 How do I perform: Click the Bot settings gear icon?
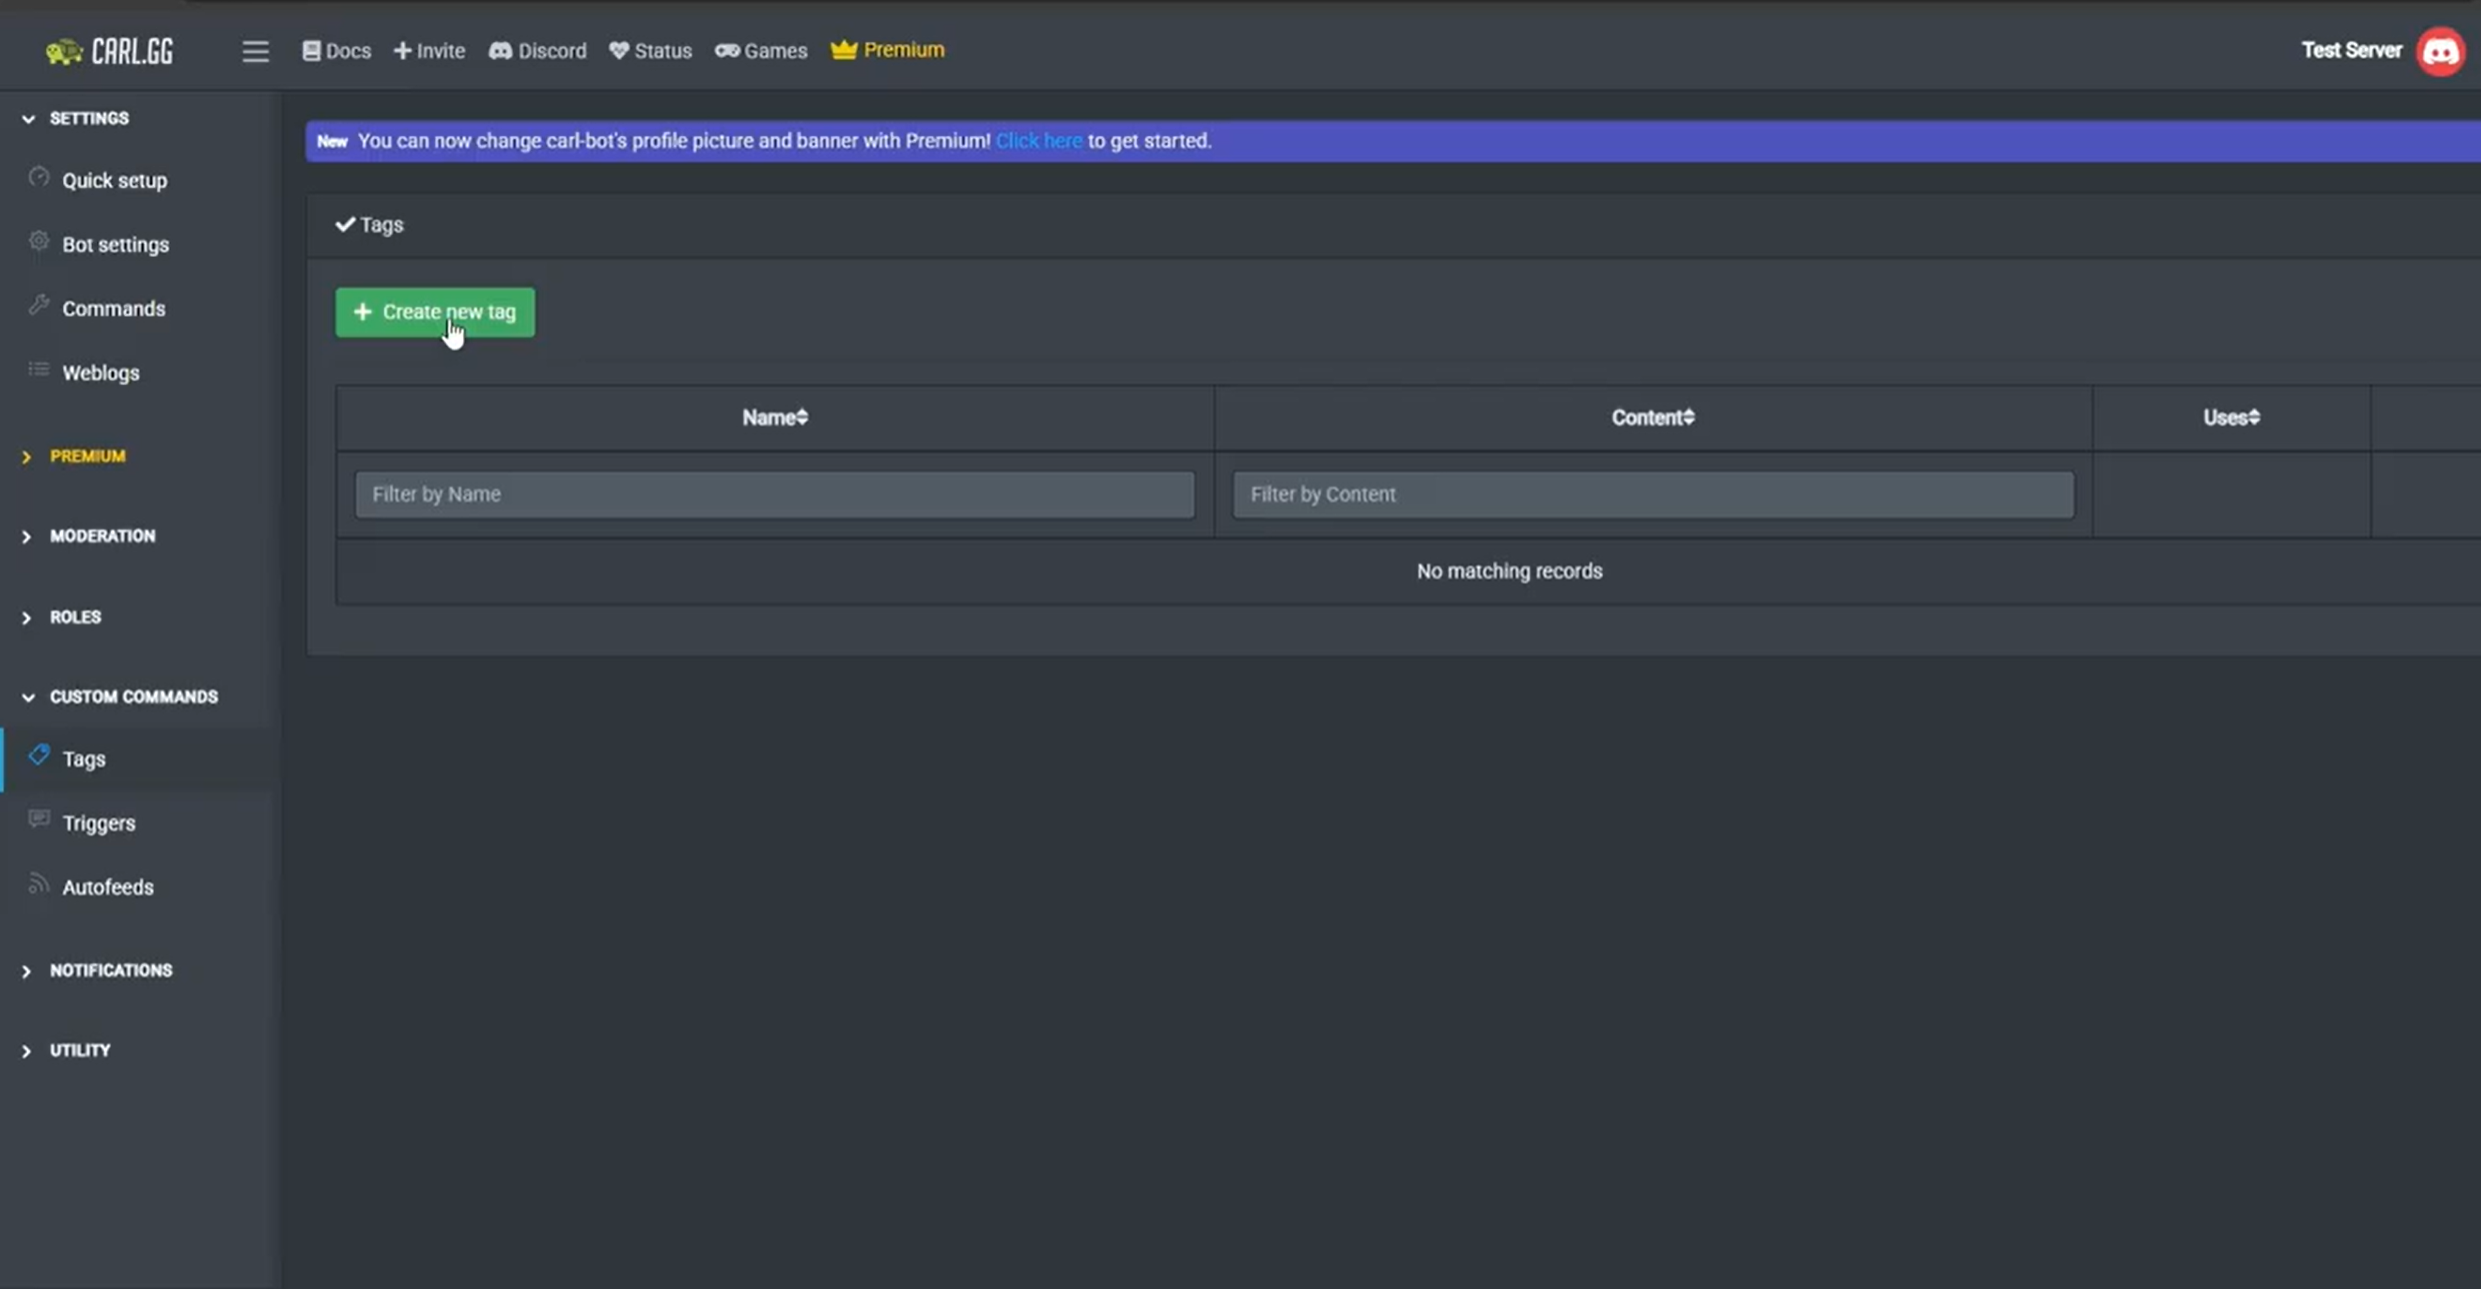click(38, 242)
